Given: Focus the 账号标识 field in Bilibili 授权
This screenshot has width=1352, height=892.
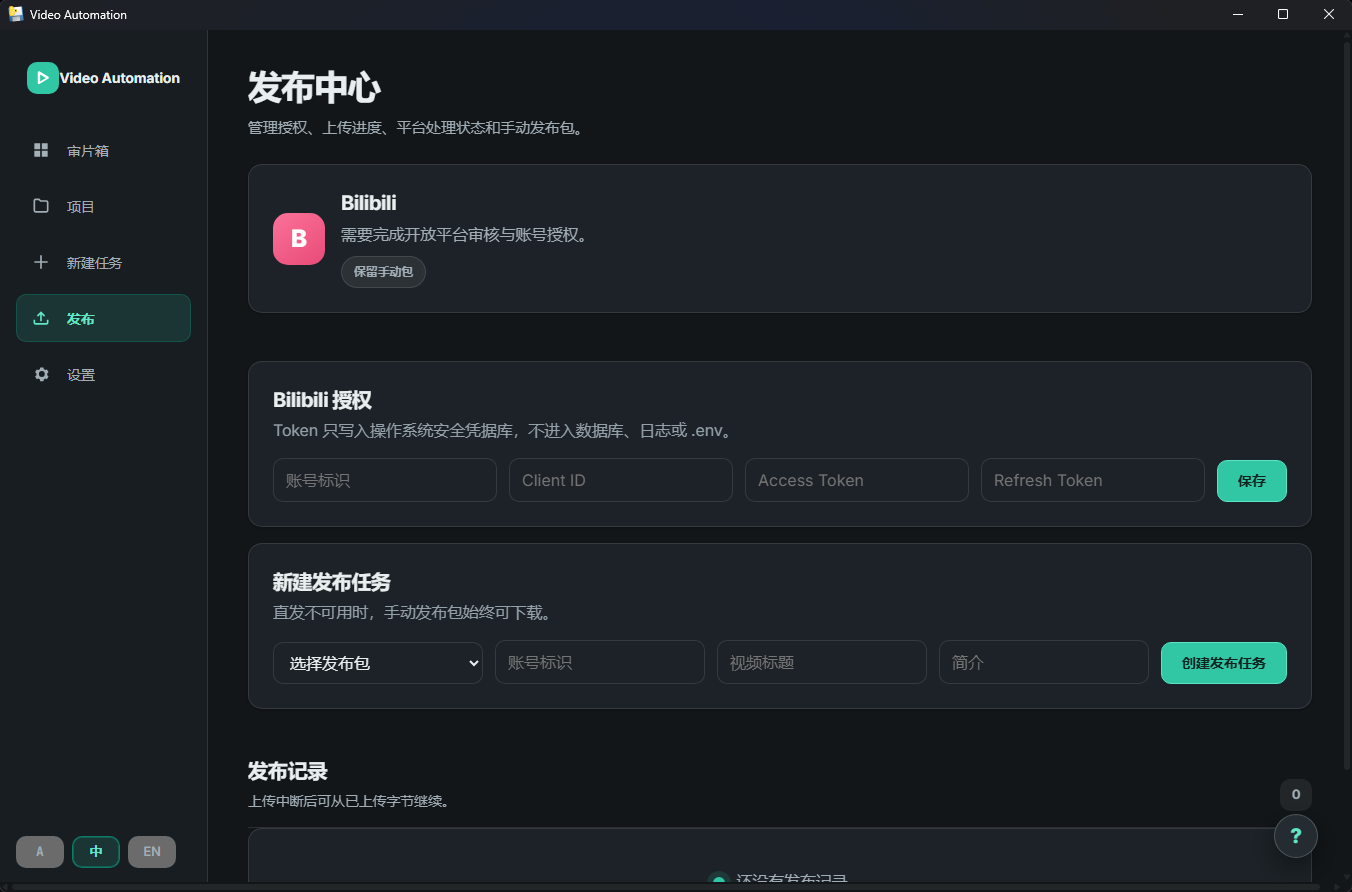Looking at the screenshot, I should 385,480.
